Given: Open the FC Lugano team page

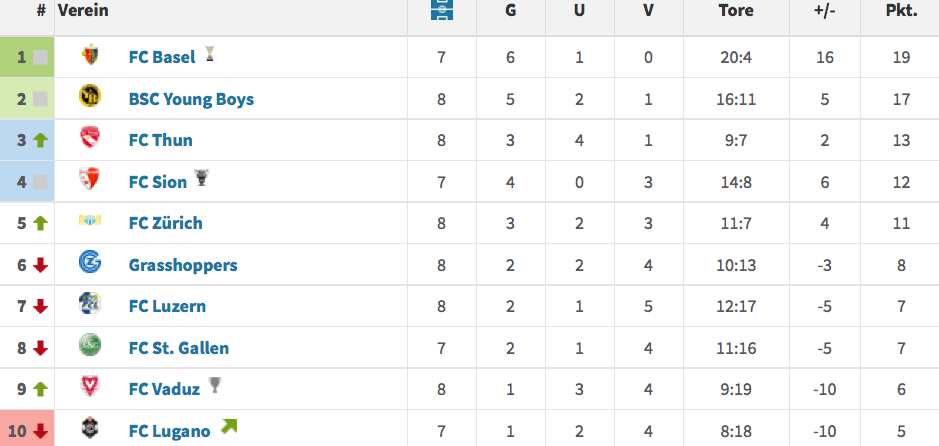Looking at the screenshot, I should (169, 431).
